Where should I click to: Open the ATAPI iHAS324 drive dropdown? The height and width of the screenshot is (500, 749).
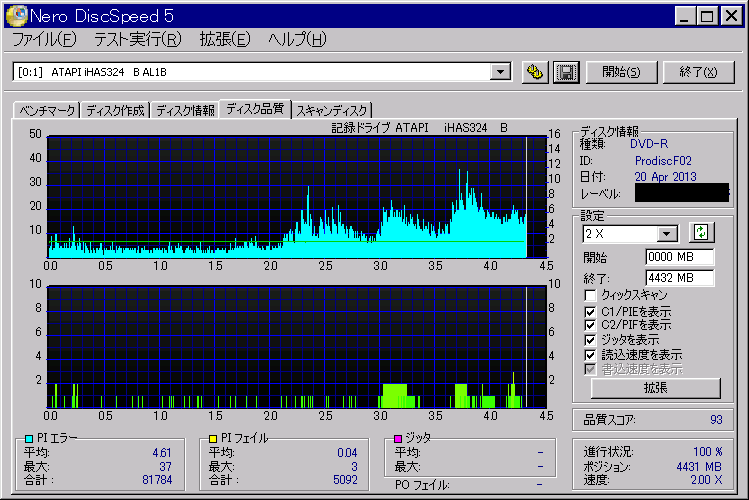[x=500, y=72]
